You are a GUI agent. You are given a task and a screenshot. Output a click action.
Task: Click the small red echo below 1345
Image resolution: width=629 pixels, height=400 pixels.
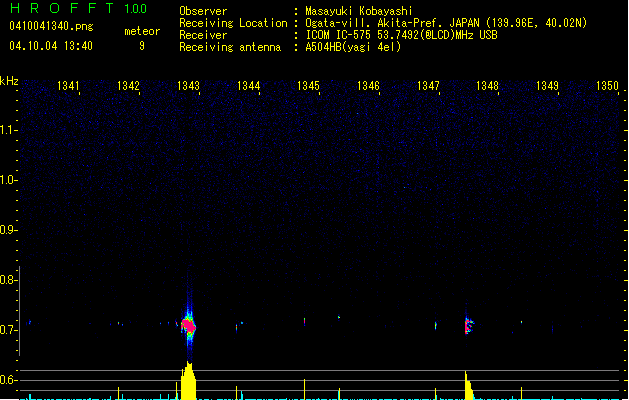304,320
